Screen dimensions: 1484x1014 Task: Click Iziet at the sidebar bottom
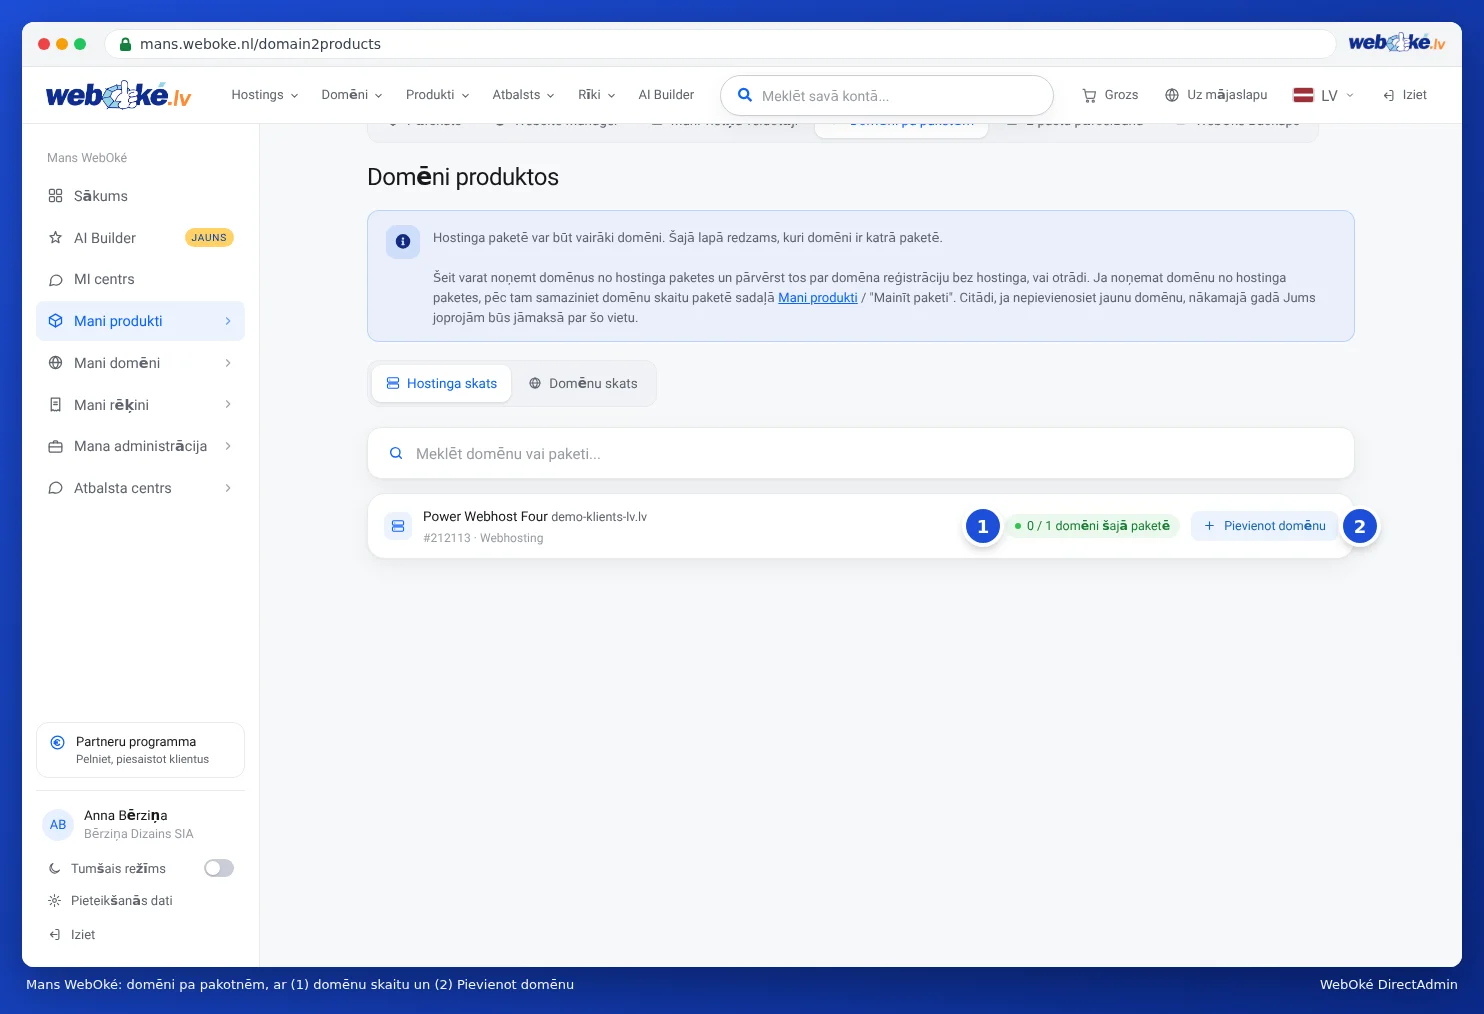(72, 935)
